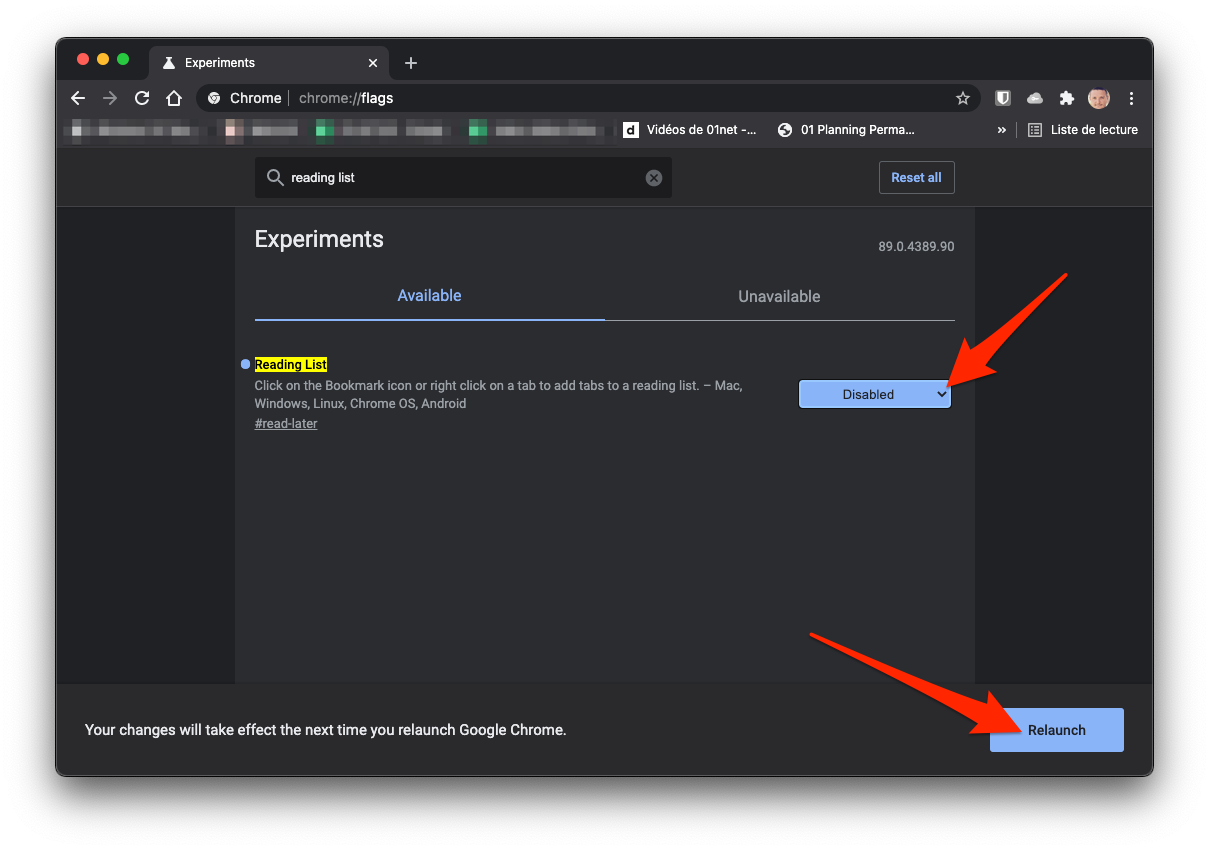1209x850 pixels.
Task: Open 01 Planning Perma bookmark
Action: tap(846, 129)
